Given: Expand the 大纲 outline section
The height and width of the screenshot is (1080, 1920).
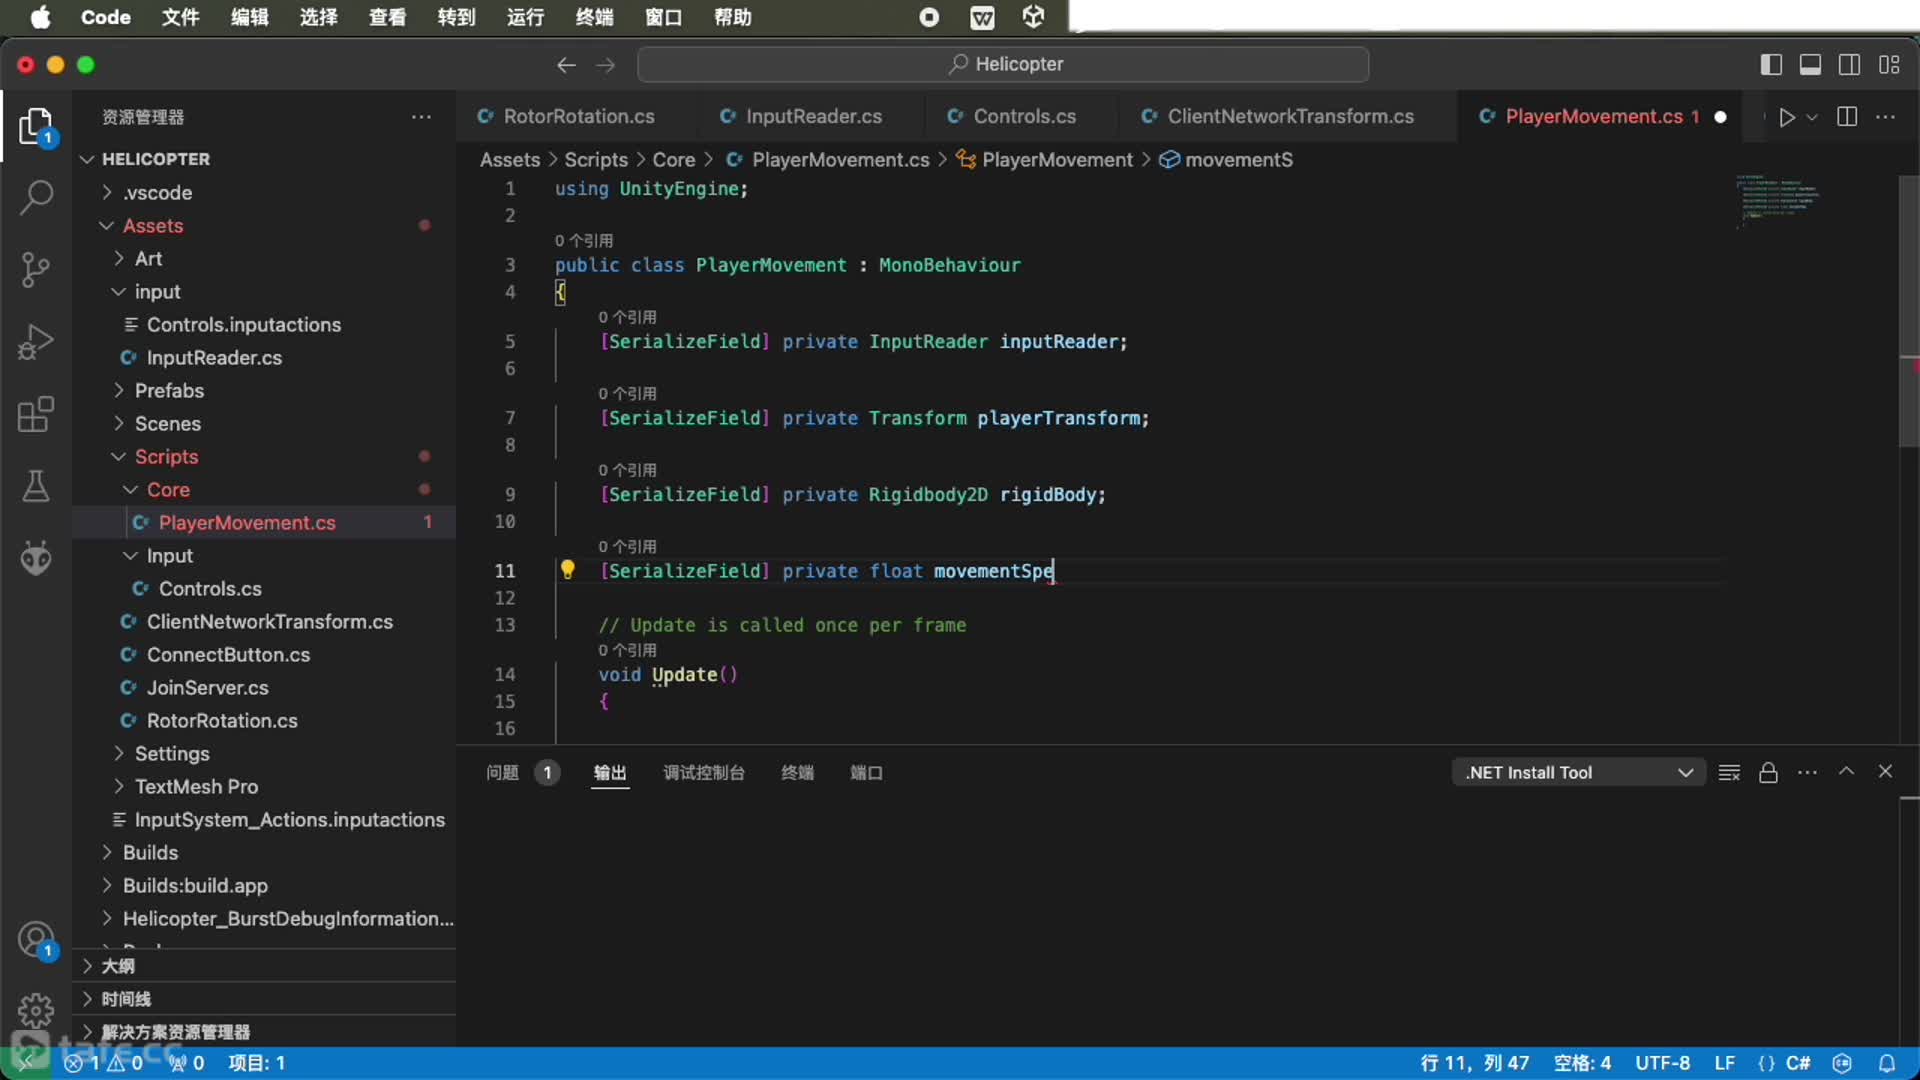Looking at the screenshot, I should [118, 966].
